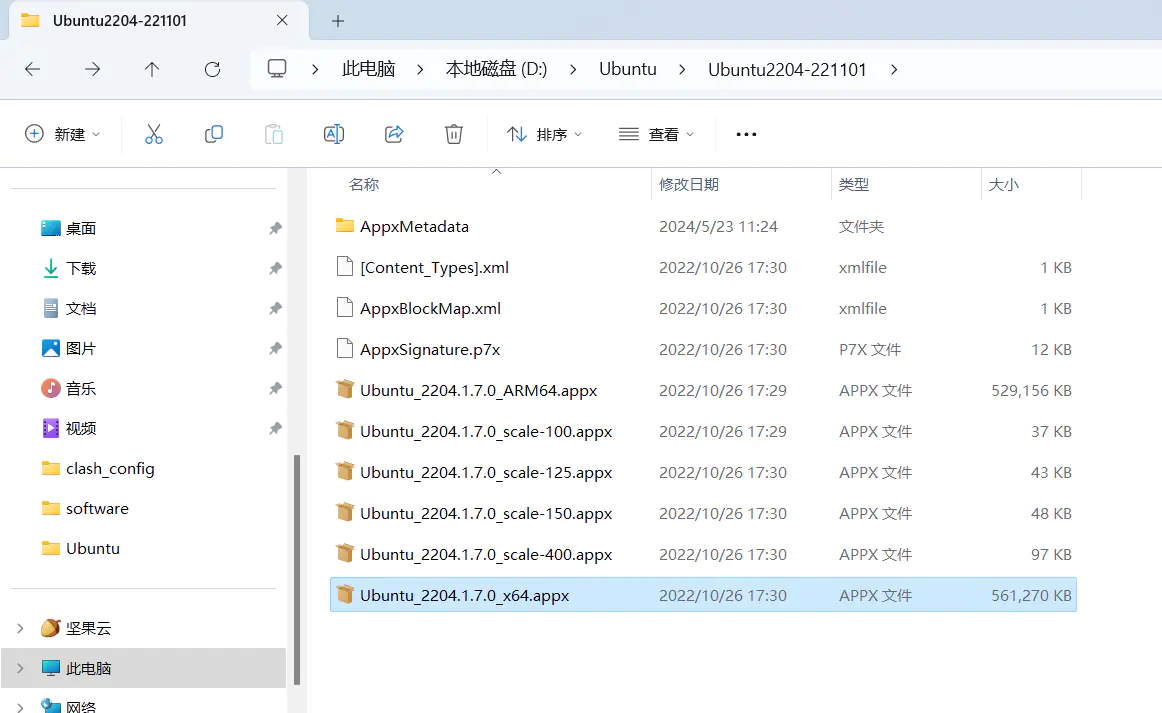The width and height of the screenshot is (1162, 713).
Task: Click the computer icon in address bar
Action: click(x=277, y=69)
